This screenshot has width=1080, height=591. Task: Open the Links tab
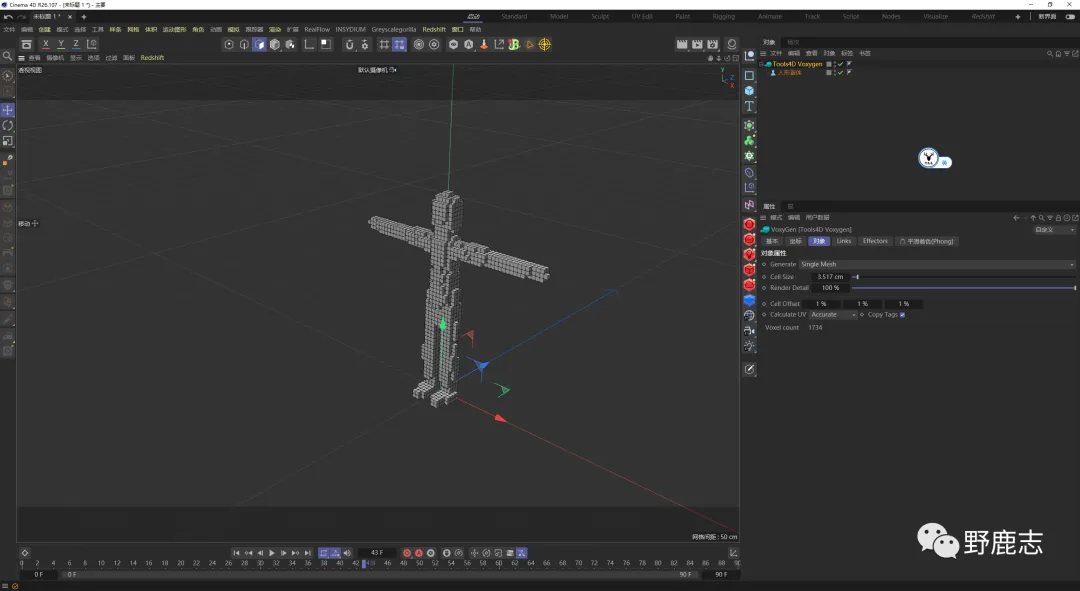844,241
